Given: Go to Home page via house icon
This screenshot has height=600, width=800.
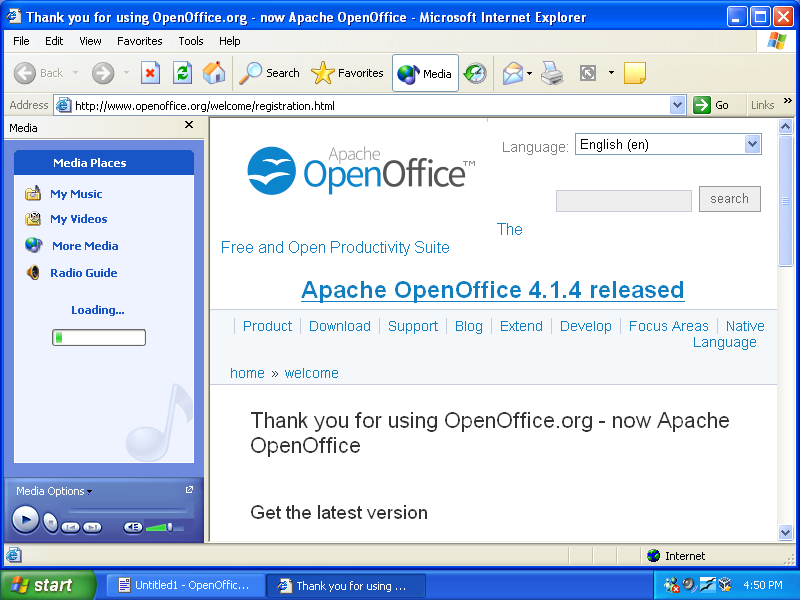Looking at the screenshot, I should [214, 73].
